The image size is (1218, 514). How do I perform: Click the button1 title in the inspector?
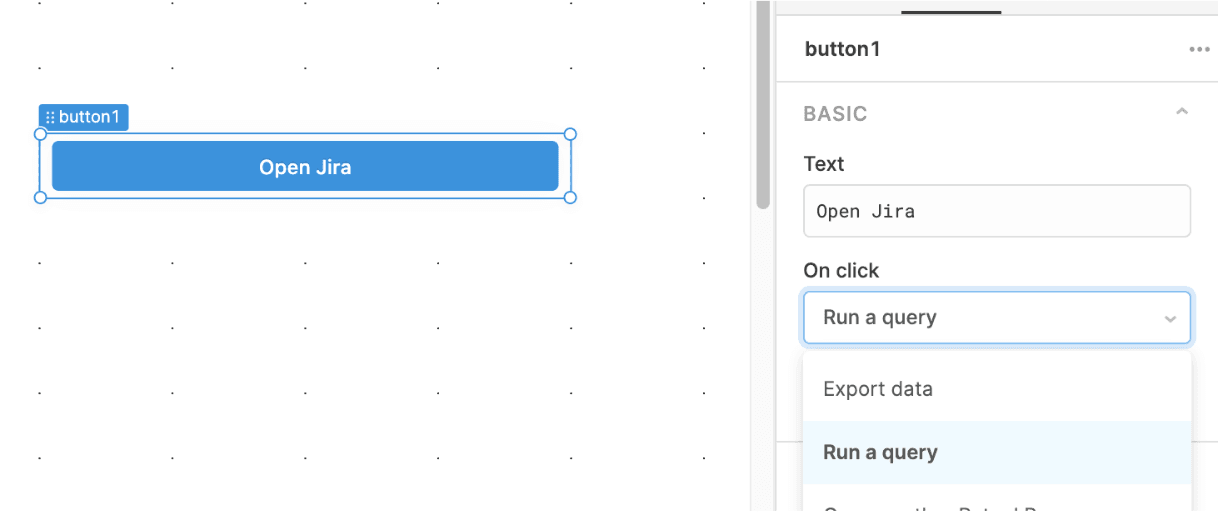(842, 49)
